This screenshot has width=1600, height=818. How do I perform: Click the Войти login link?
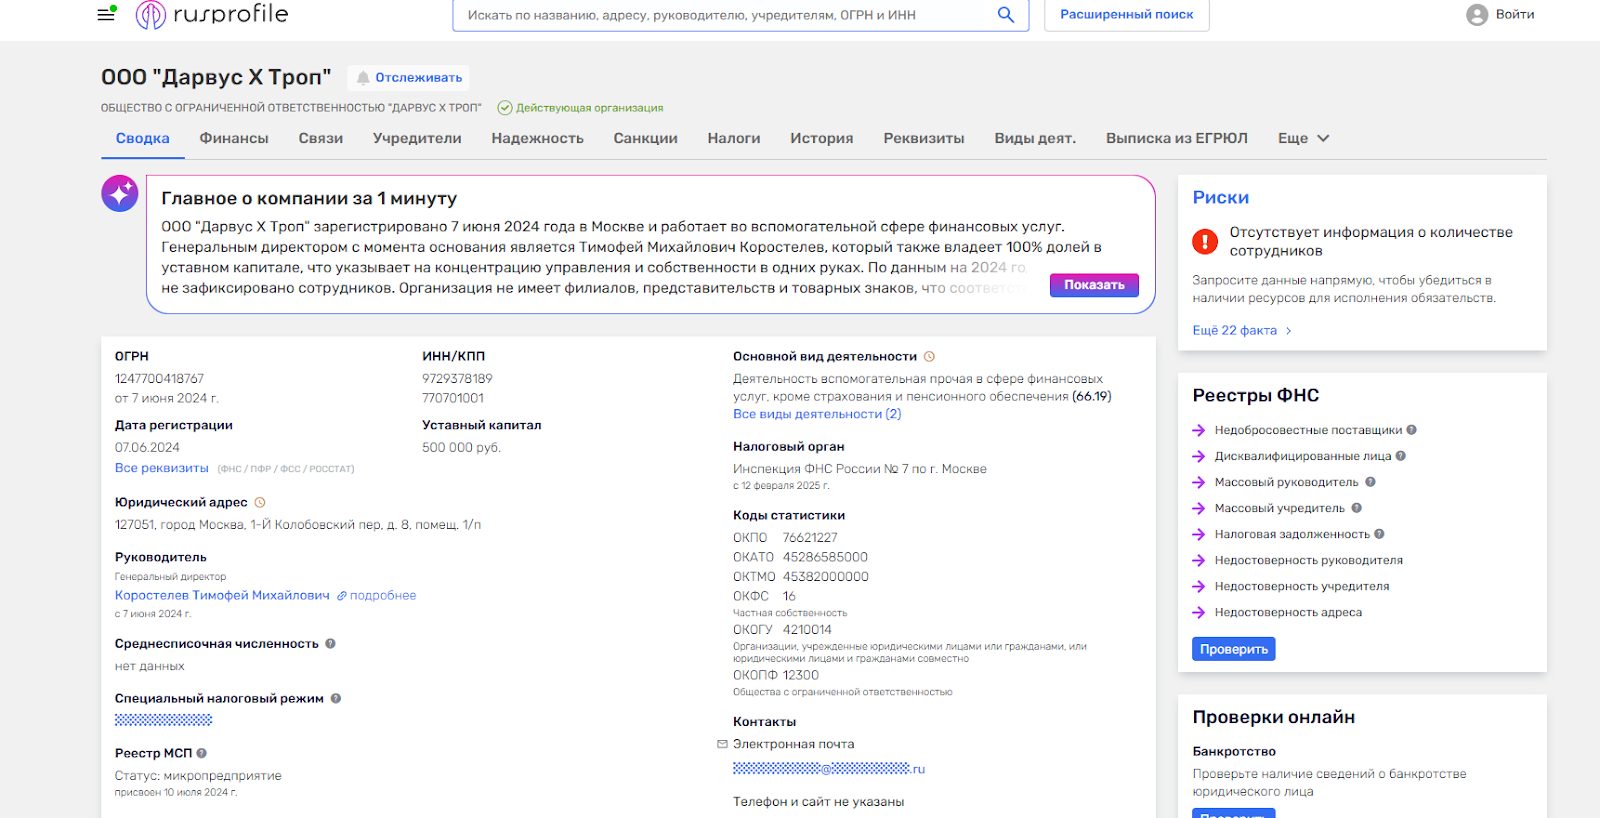1515,15
